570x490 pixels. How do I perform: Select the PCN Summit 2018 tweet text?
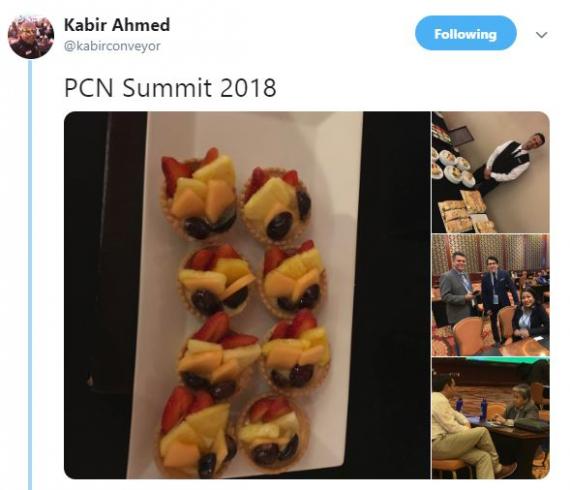(170, 88)
